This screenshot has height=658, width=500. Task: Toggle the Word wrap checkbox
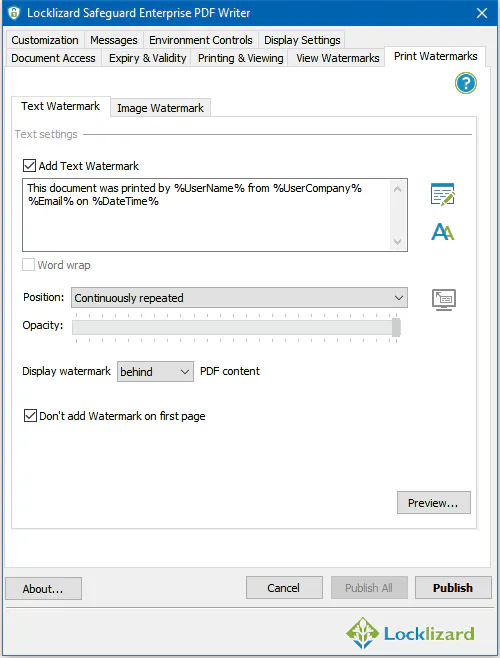pos(29,265)
